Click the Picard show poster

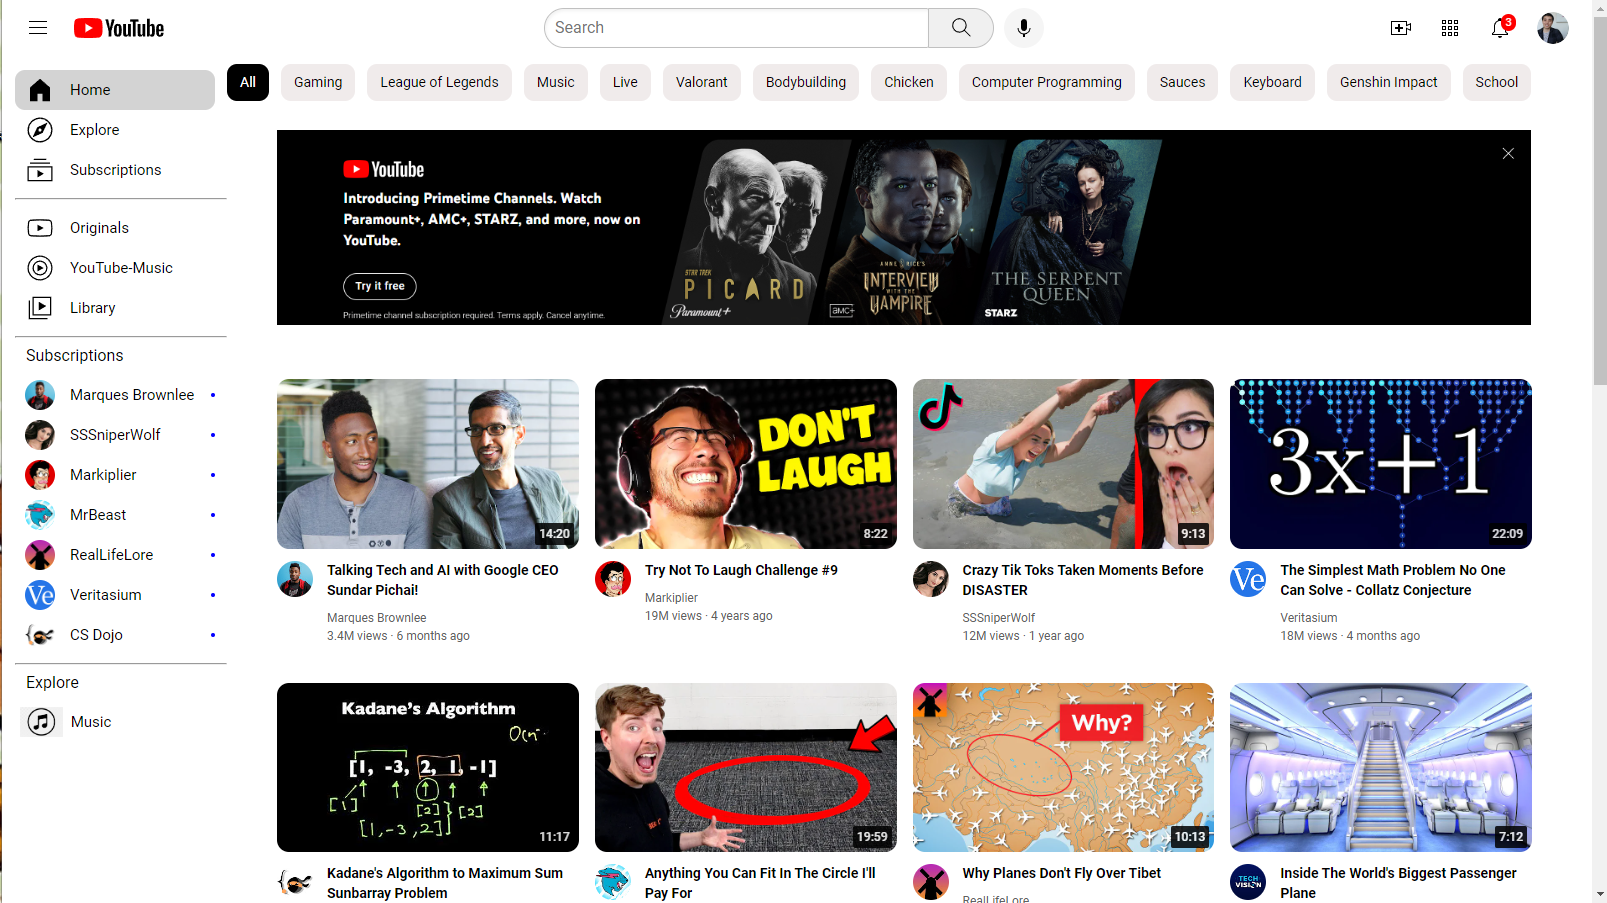[757, 232]
